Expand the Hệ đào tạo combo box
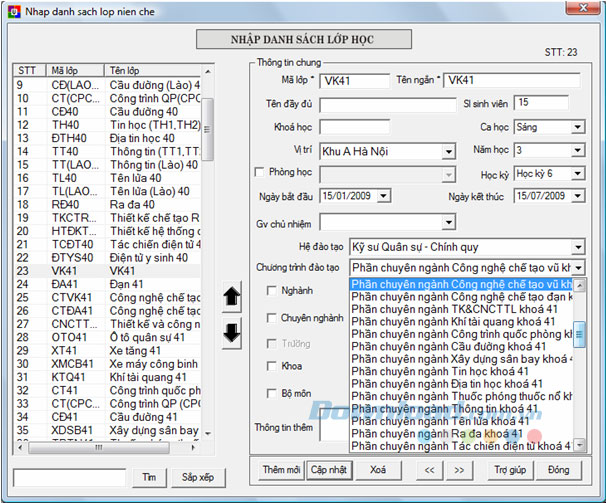 point(577,246)
